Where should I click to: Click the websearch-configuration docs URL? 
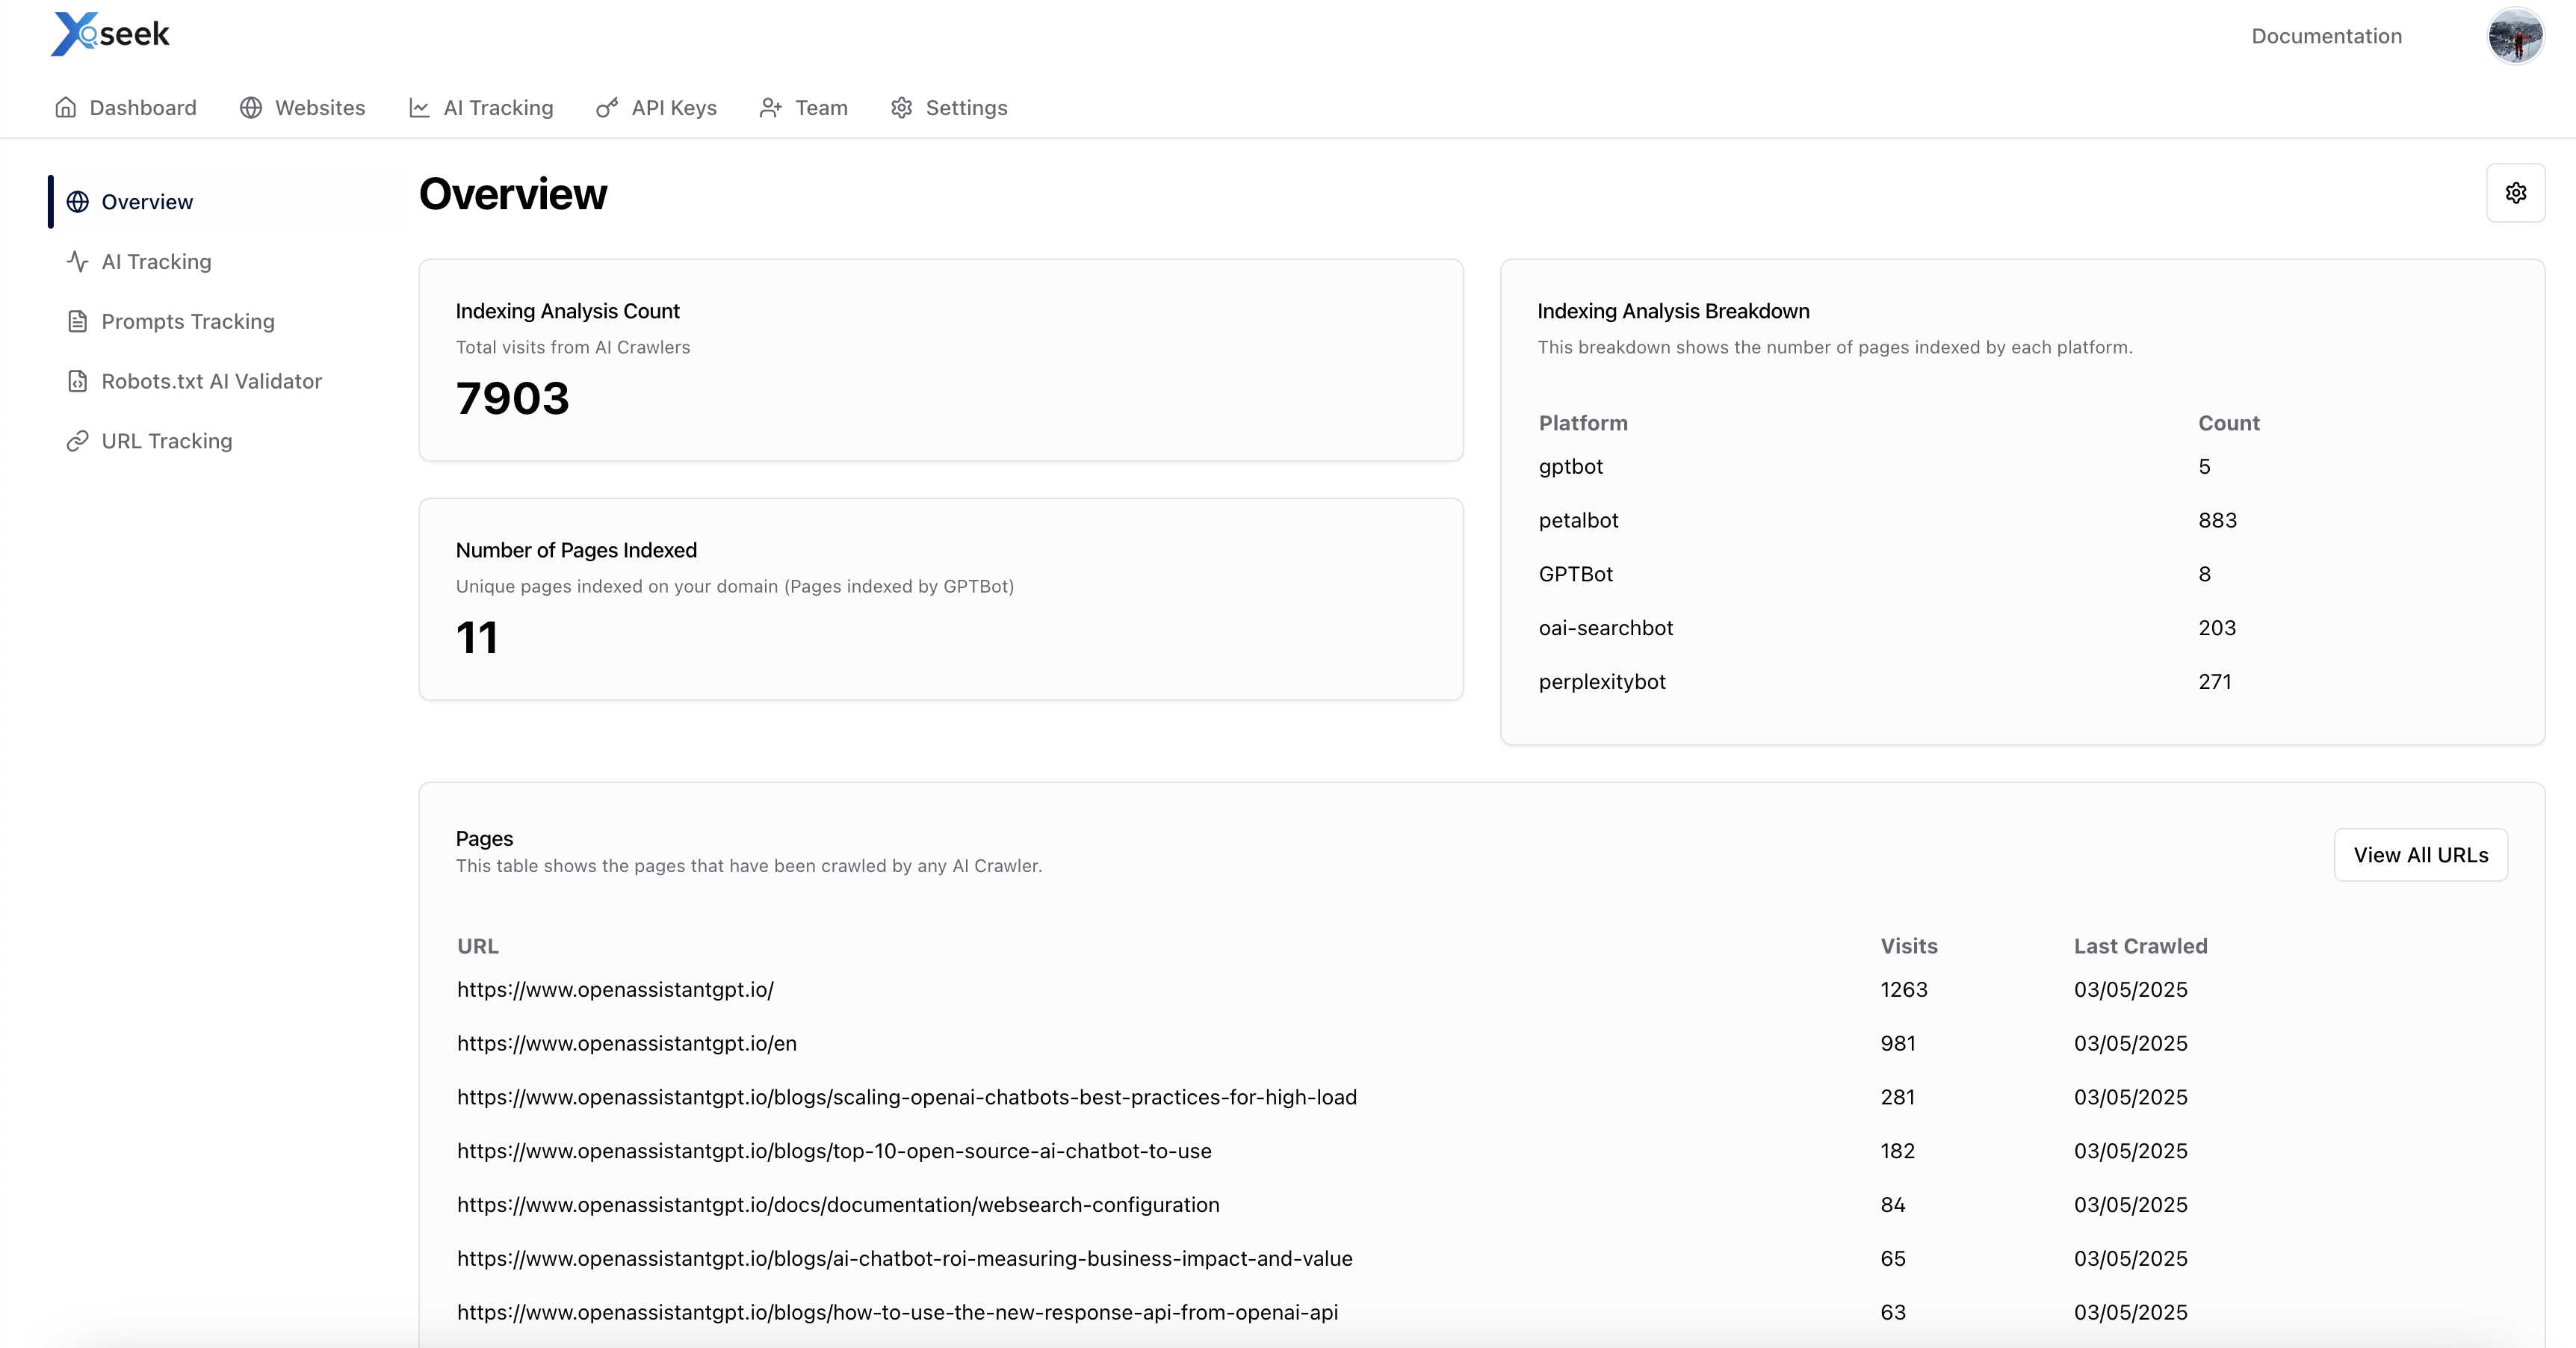(x=838, y=1205)
